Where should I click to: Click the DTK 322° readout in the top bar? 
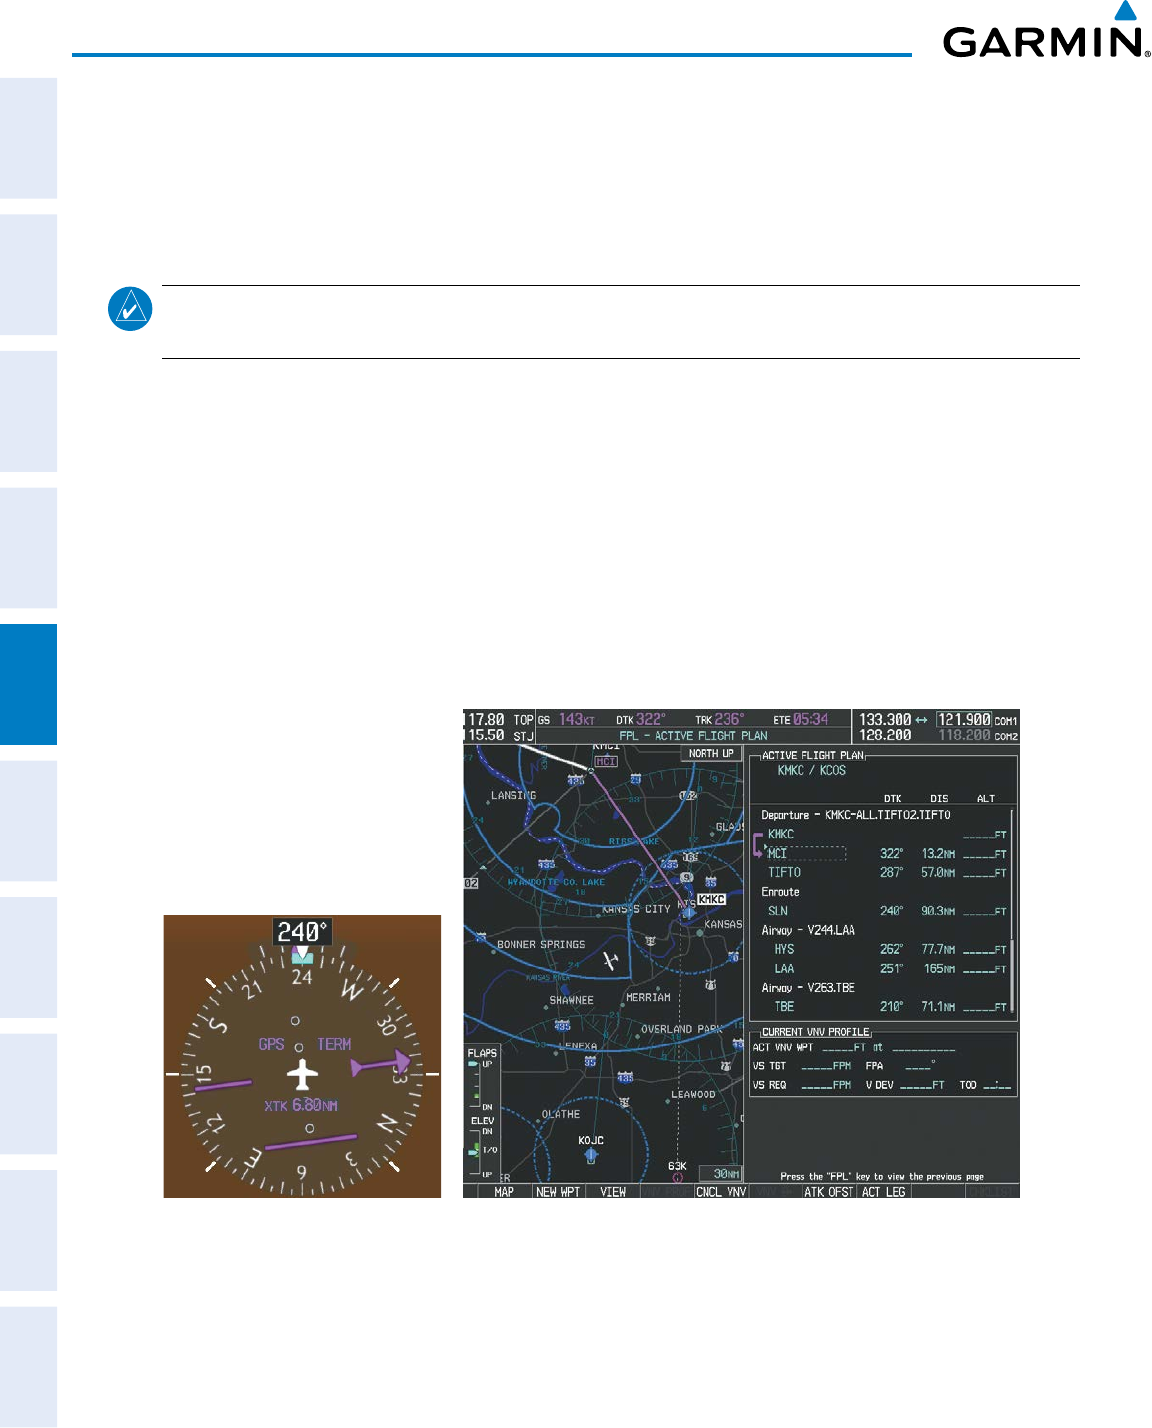[x=641, y=719]
